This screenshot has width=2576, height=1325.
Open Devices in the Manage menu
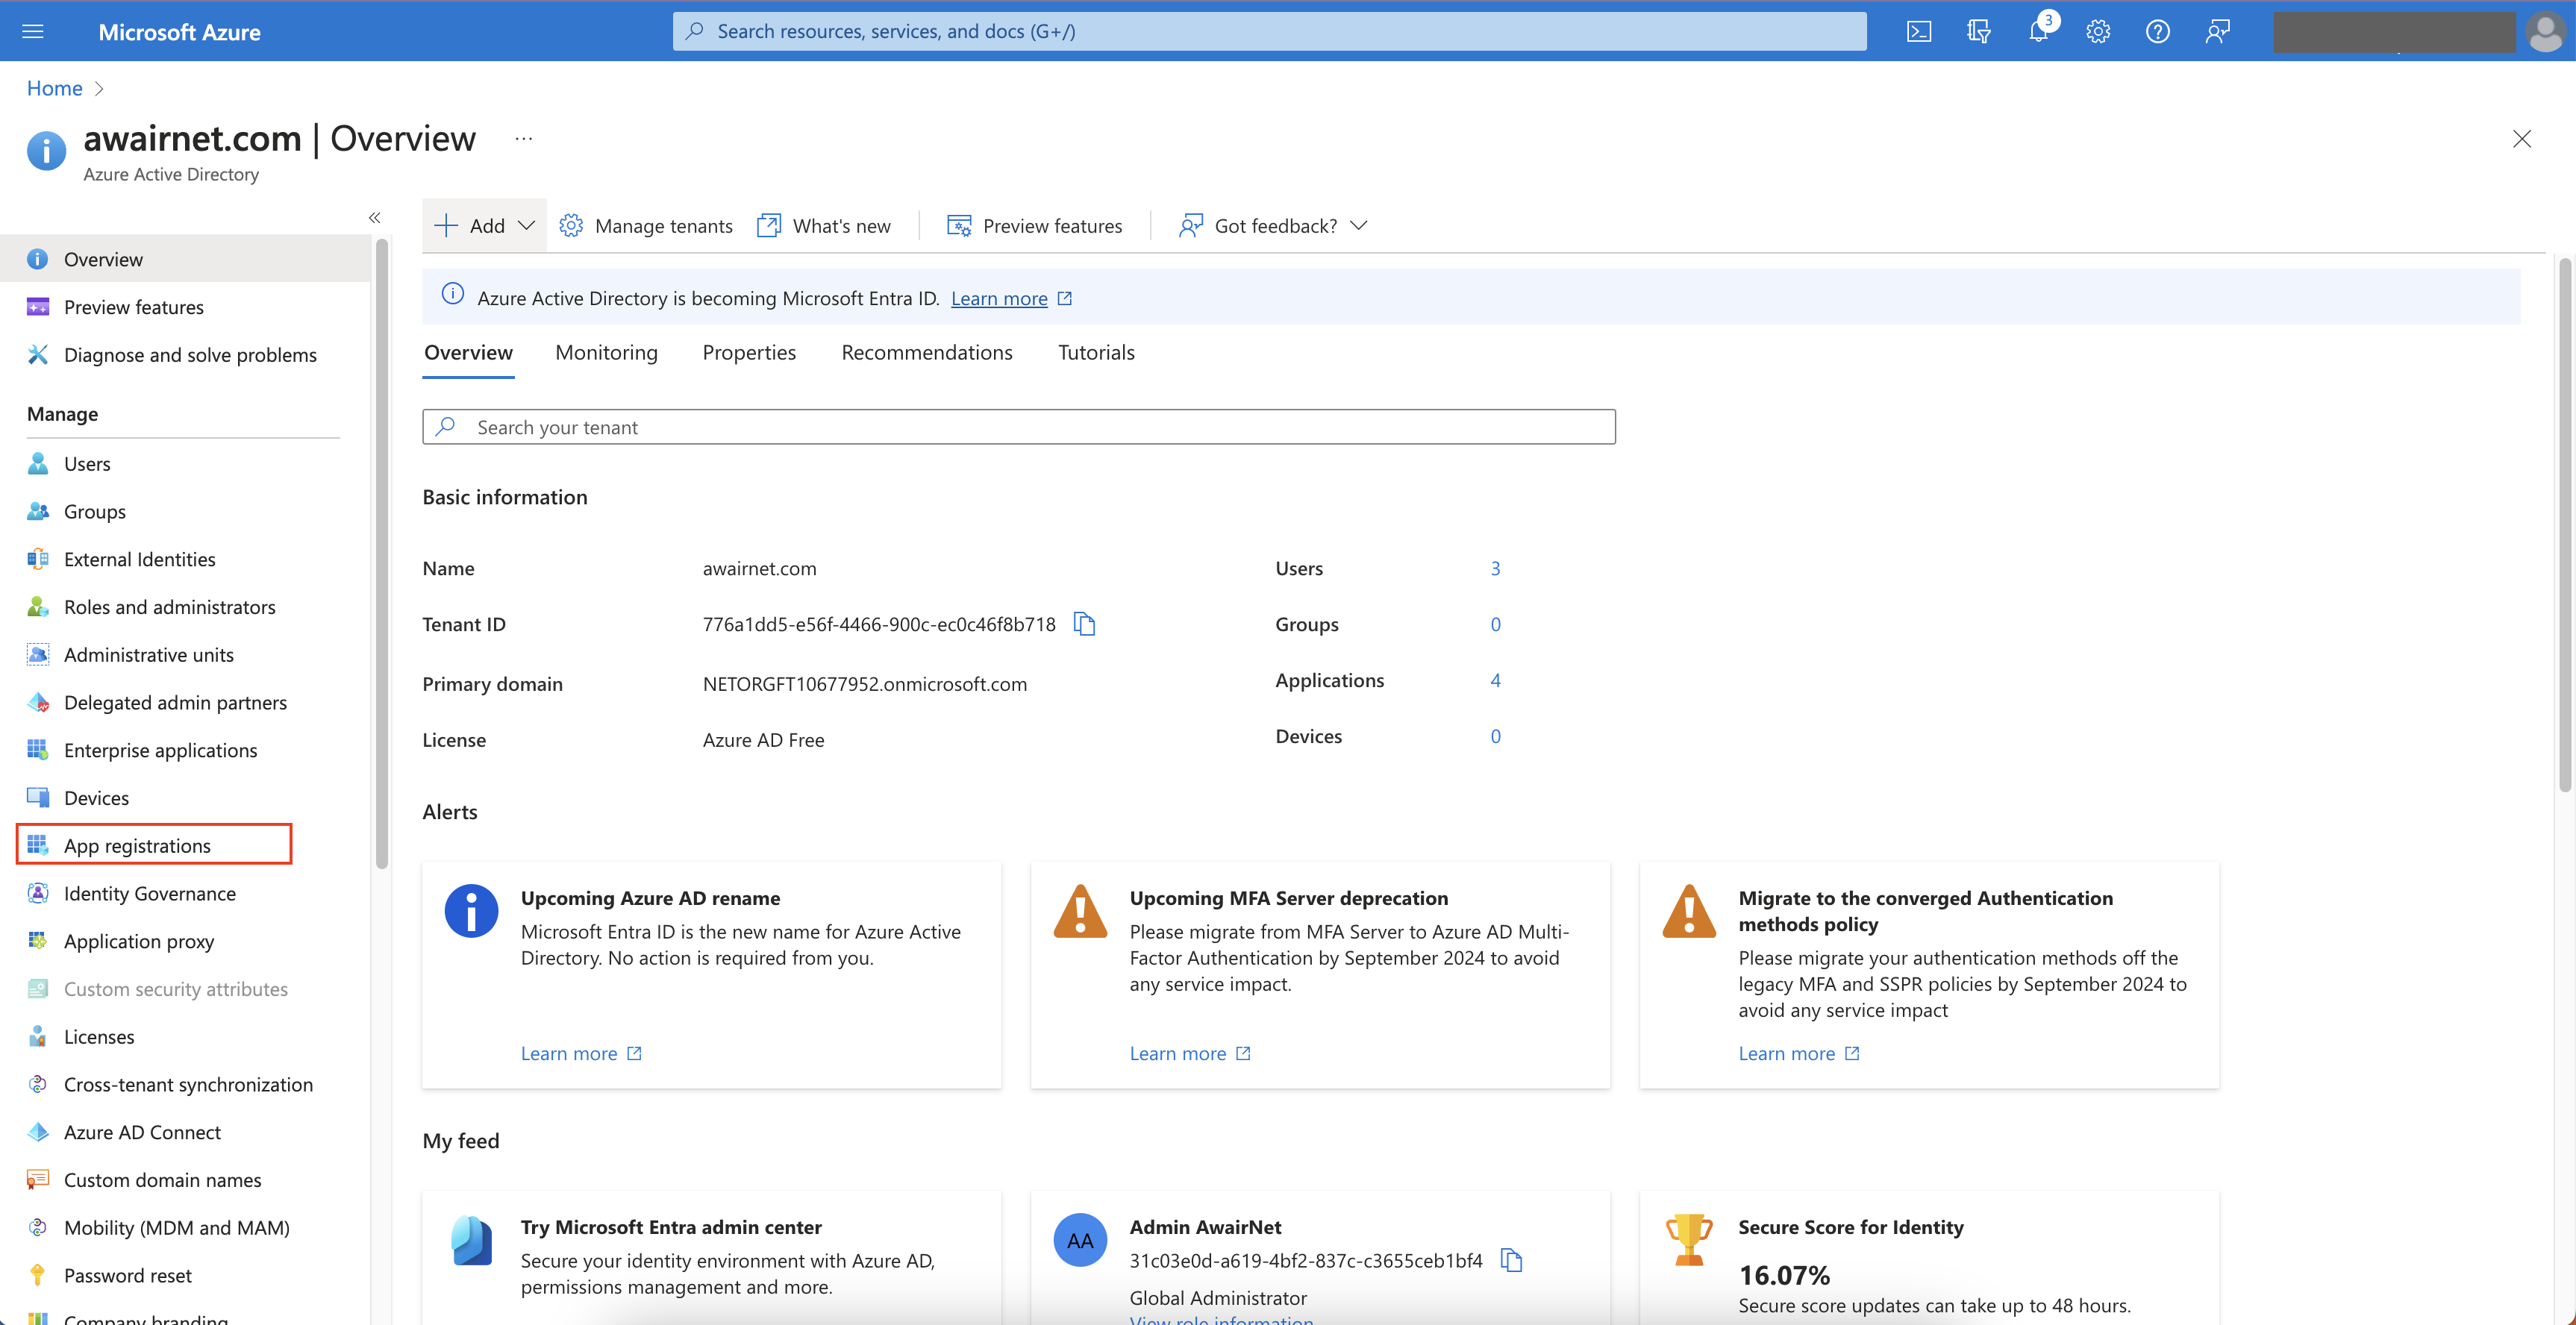point(96,798)
